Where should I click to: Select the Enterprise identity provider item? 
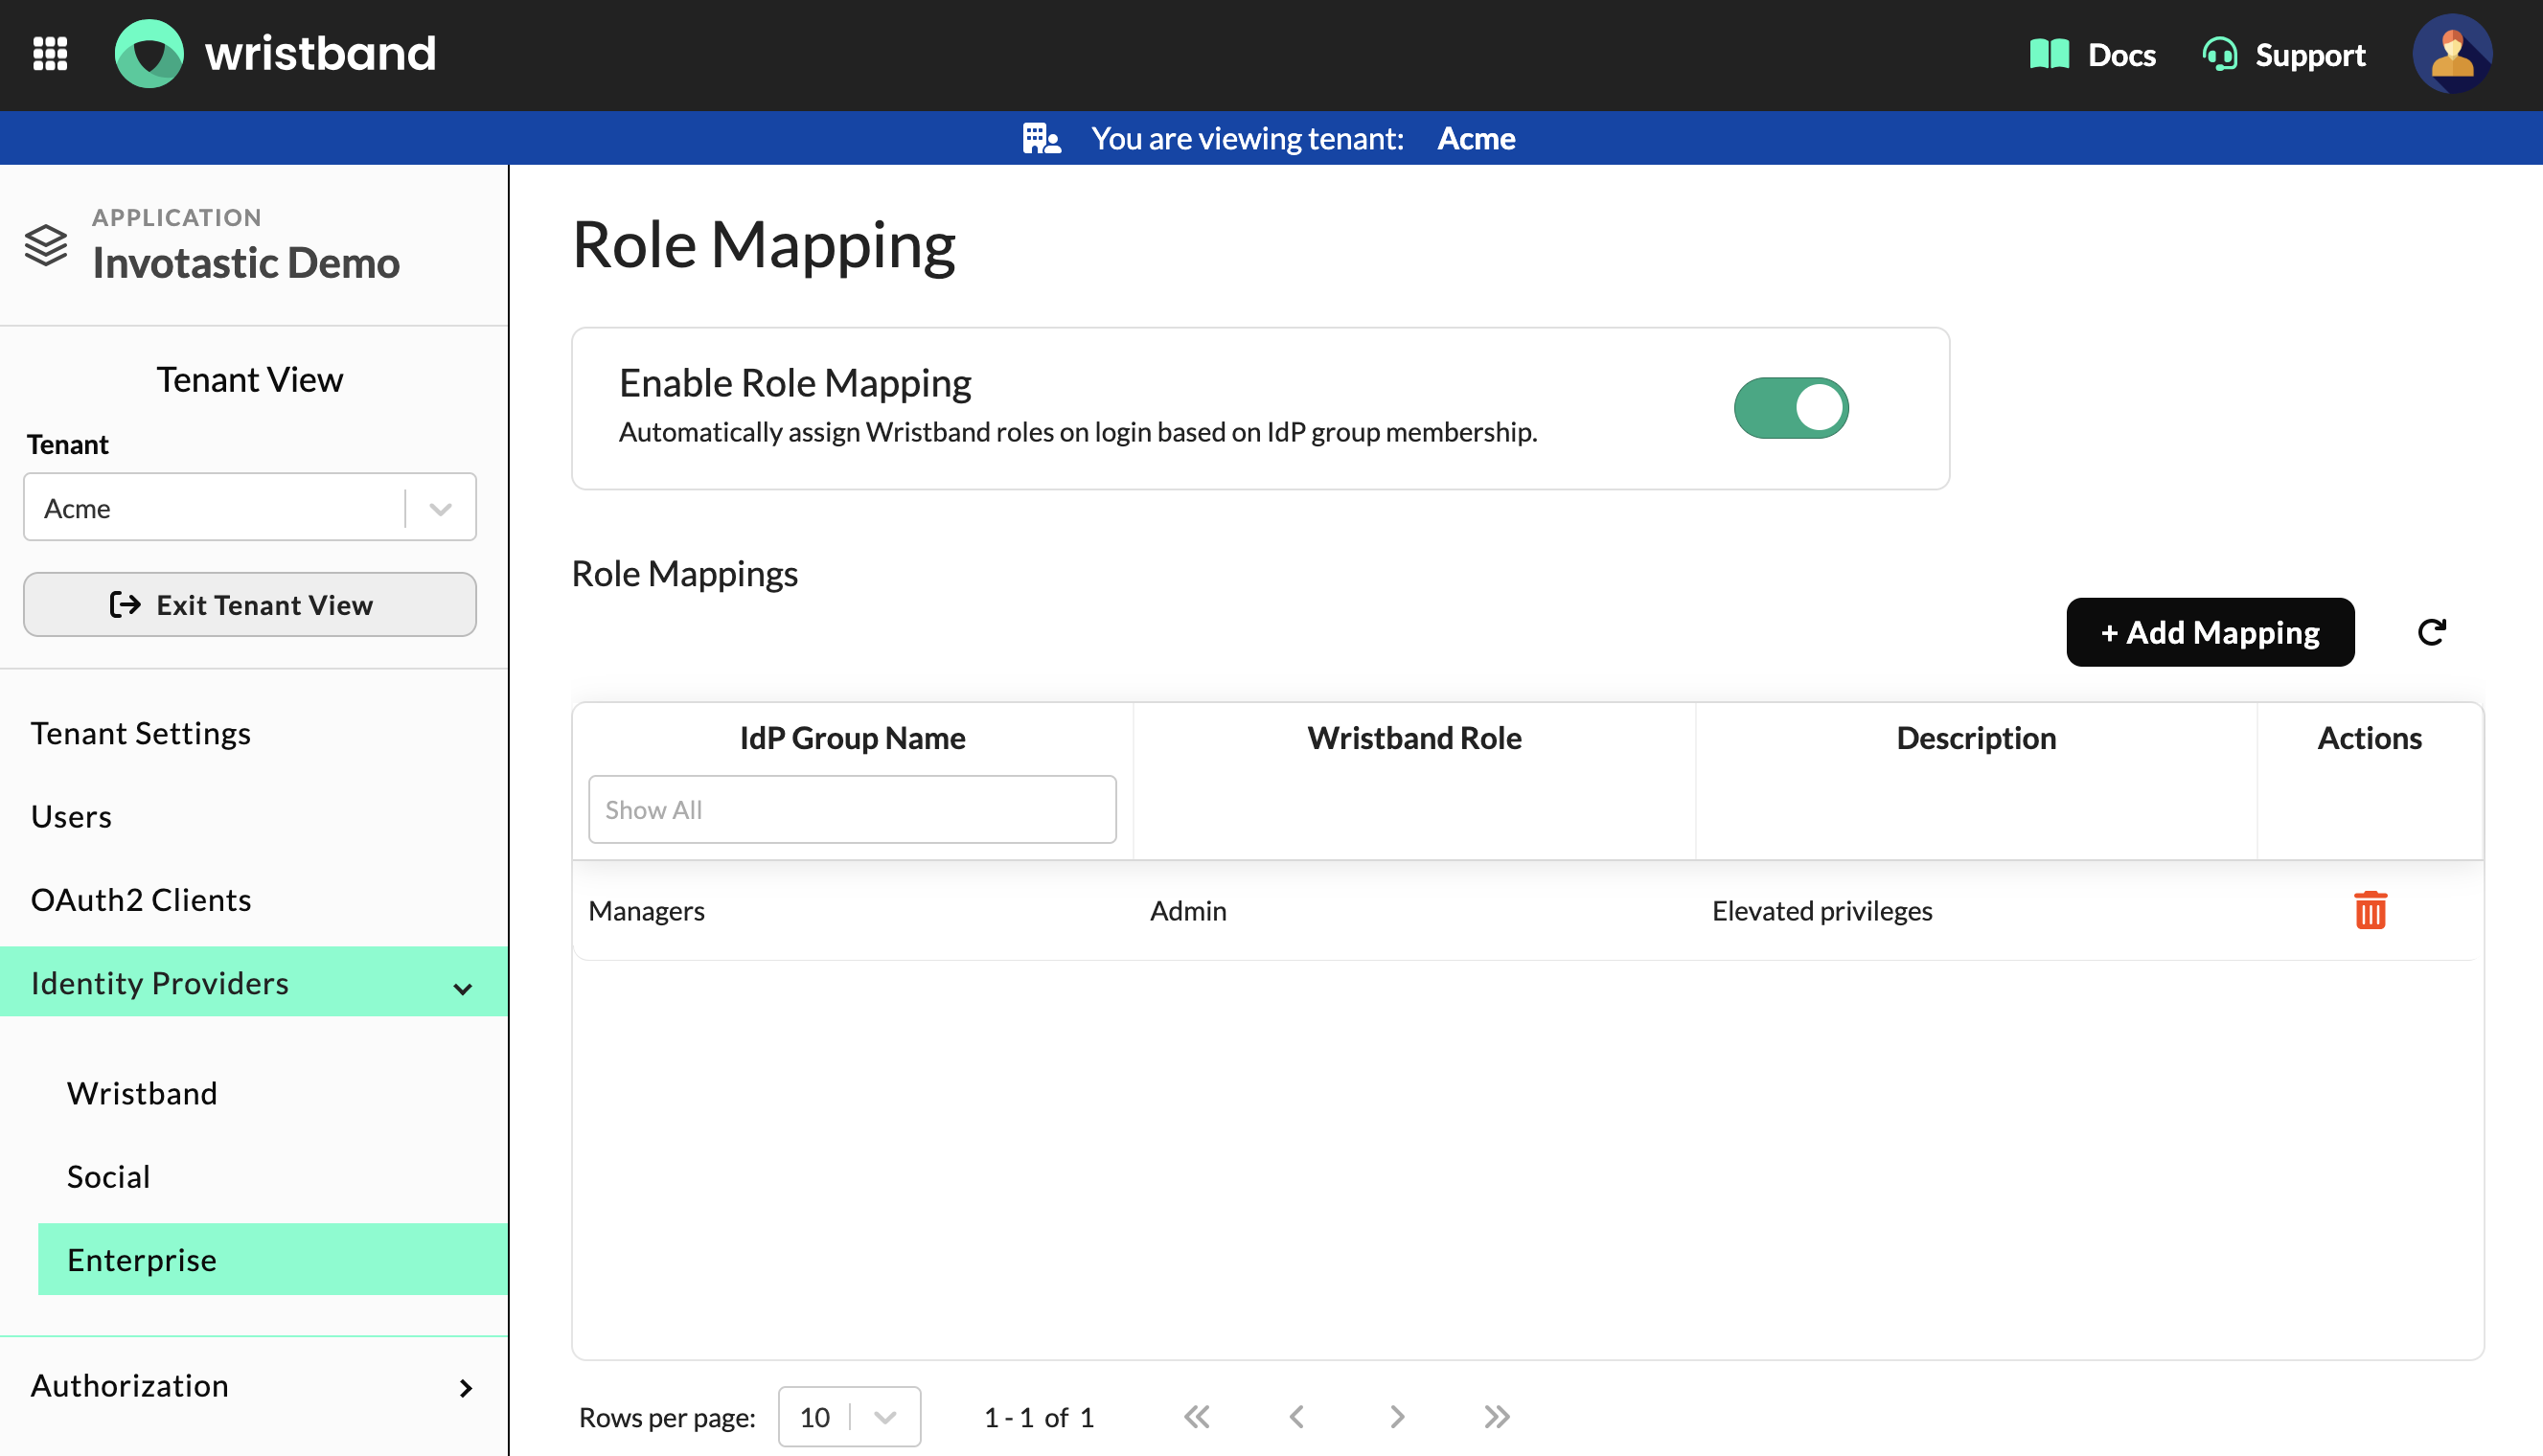click(273, 1259)
